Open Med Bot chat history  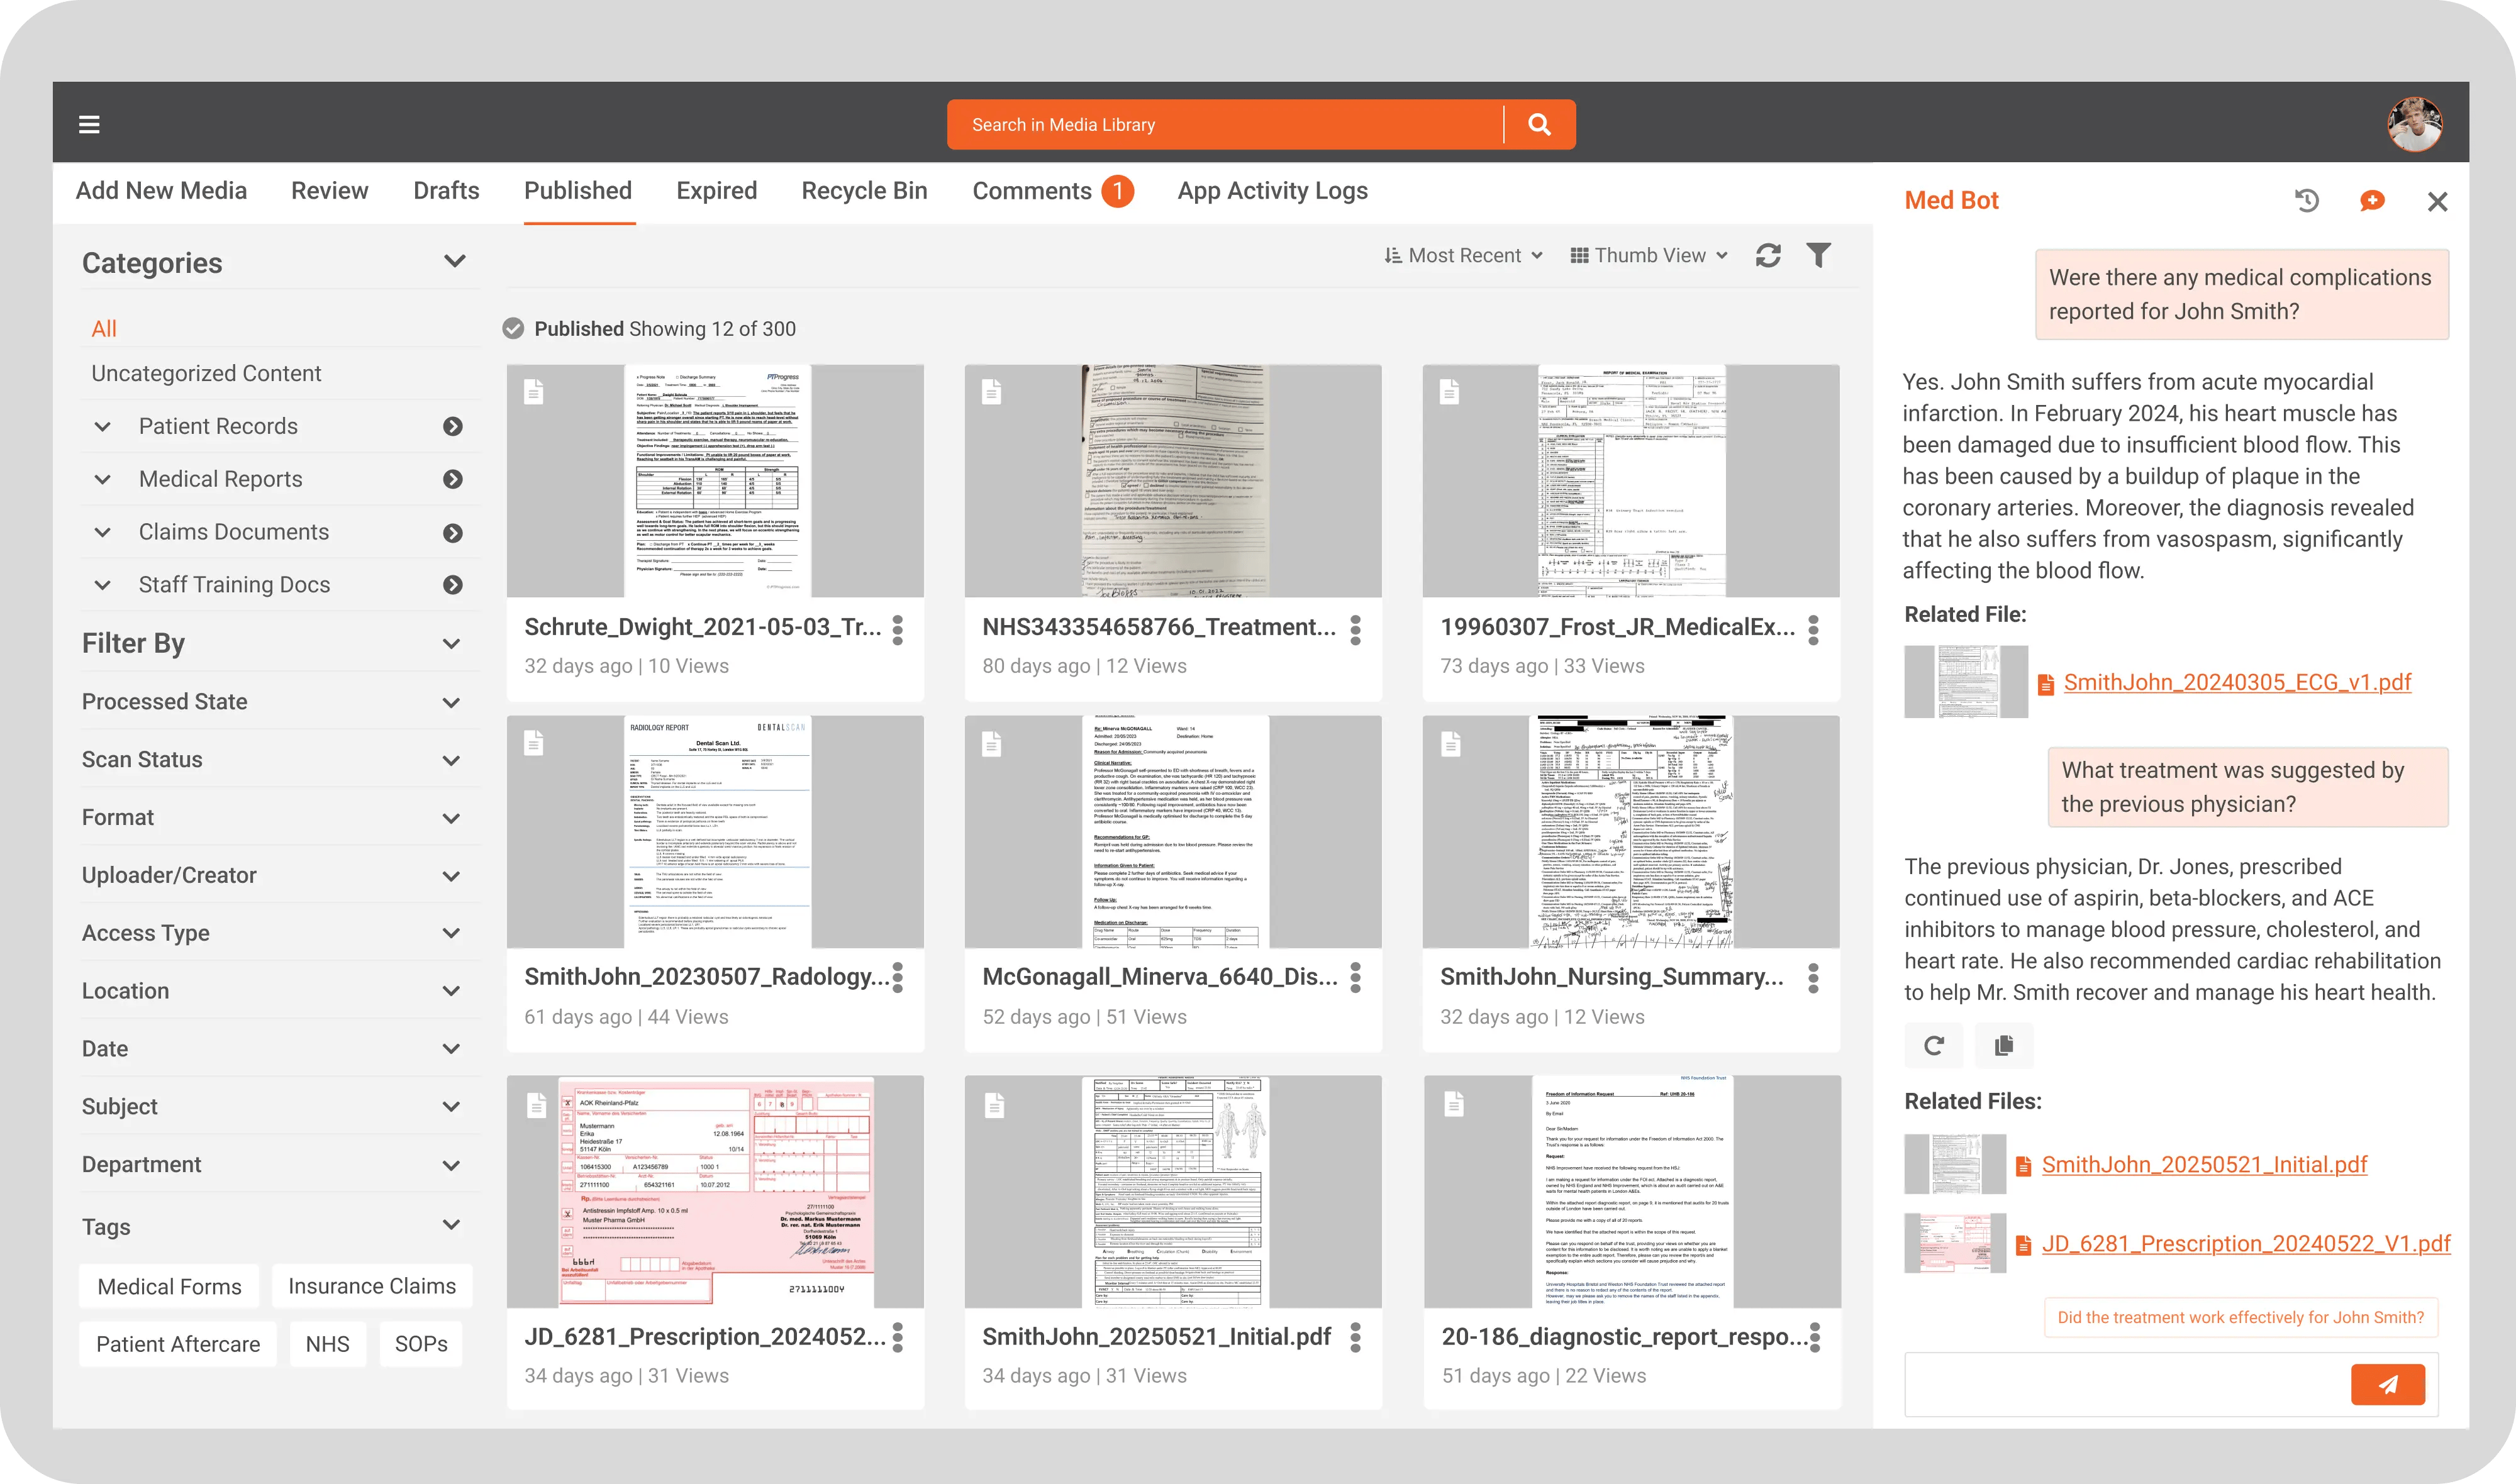click(x=2306, y=201)
